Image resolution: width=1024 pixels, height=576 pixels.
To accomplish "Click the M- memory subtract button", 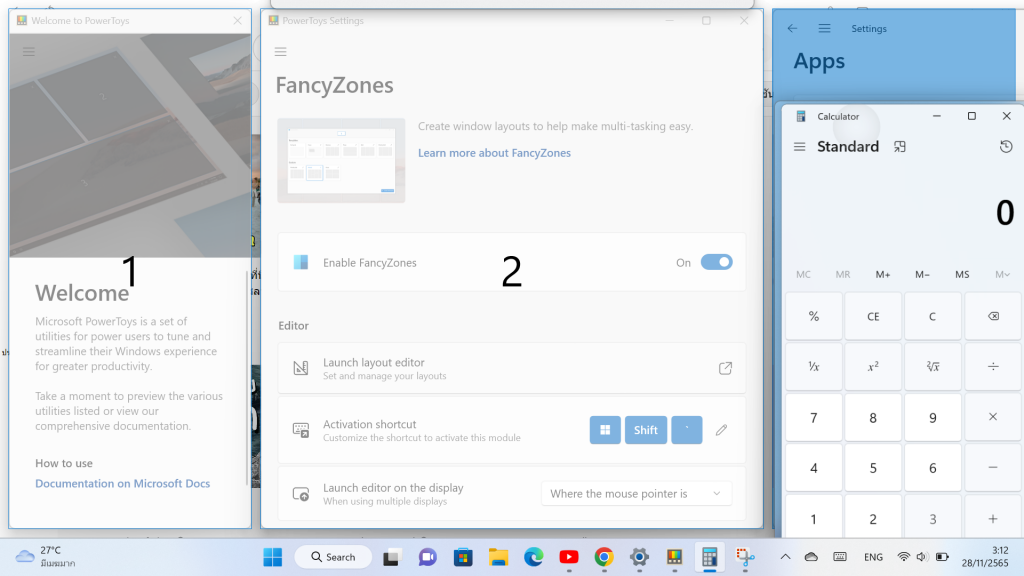I will 922,274.
